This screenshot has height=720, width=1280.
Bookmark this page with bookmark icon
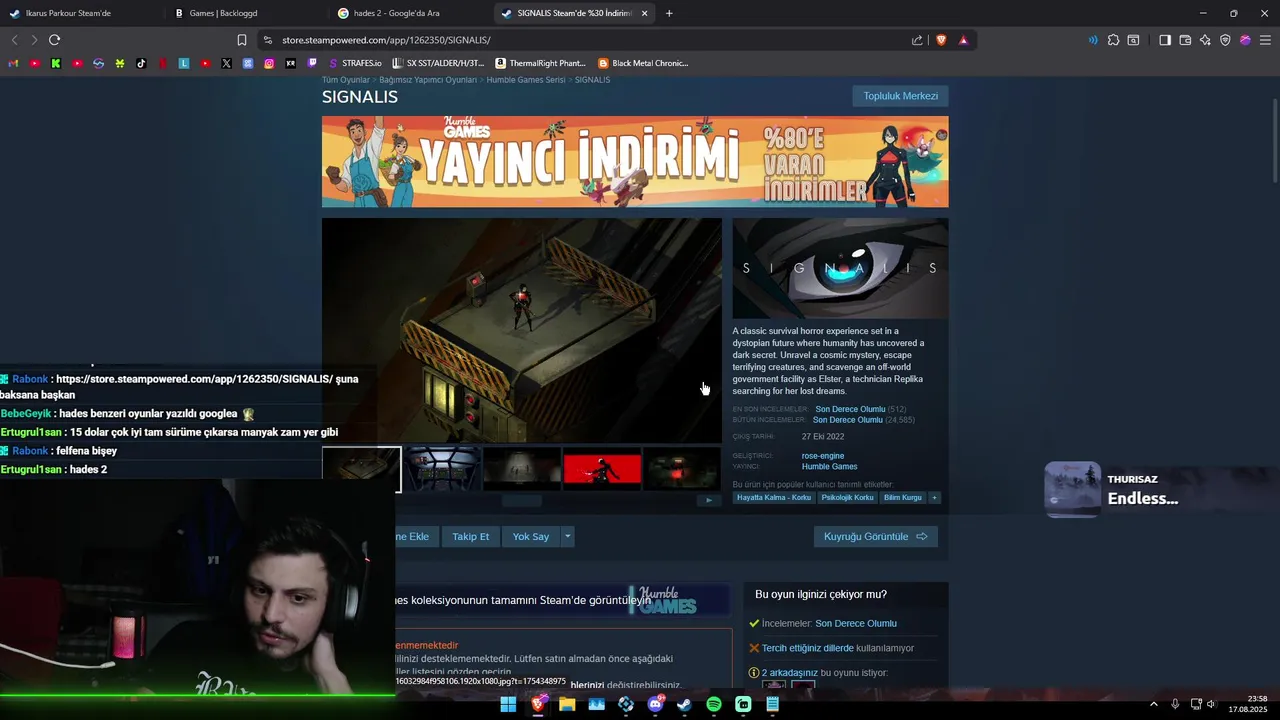[x=241, y=40]
